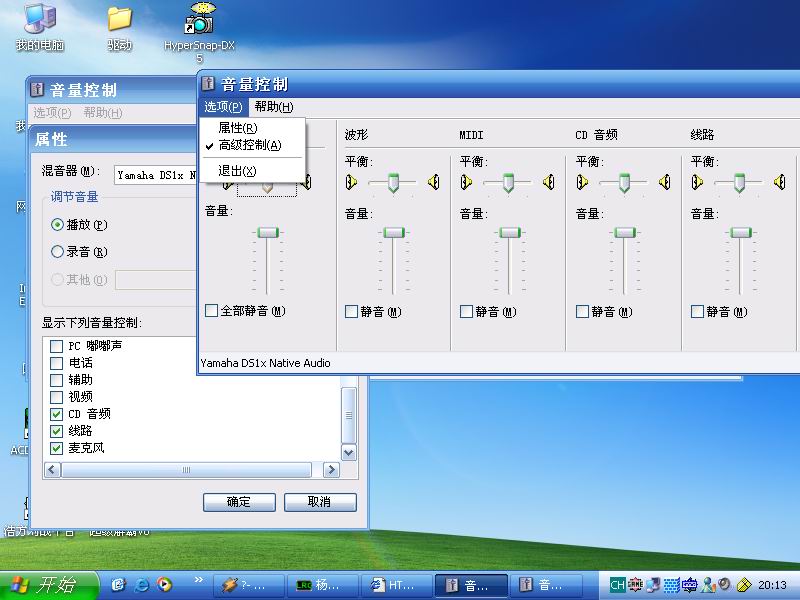Uncheck CD 音频 in properties list
The height and width of the screenshot is (600, 800).
click(57, 414)
